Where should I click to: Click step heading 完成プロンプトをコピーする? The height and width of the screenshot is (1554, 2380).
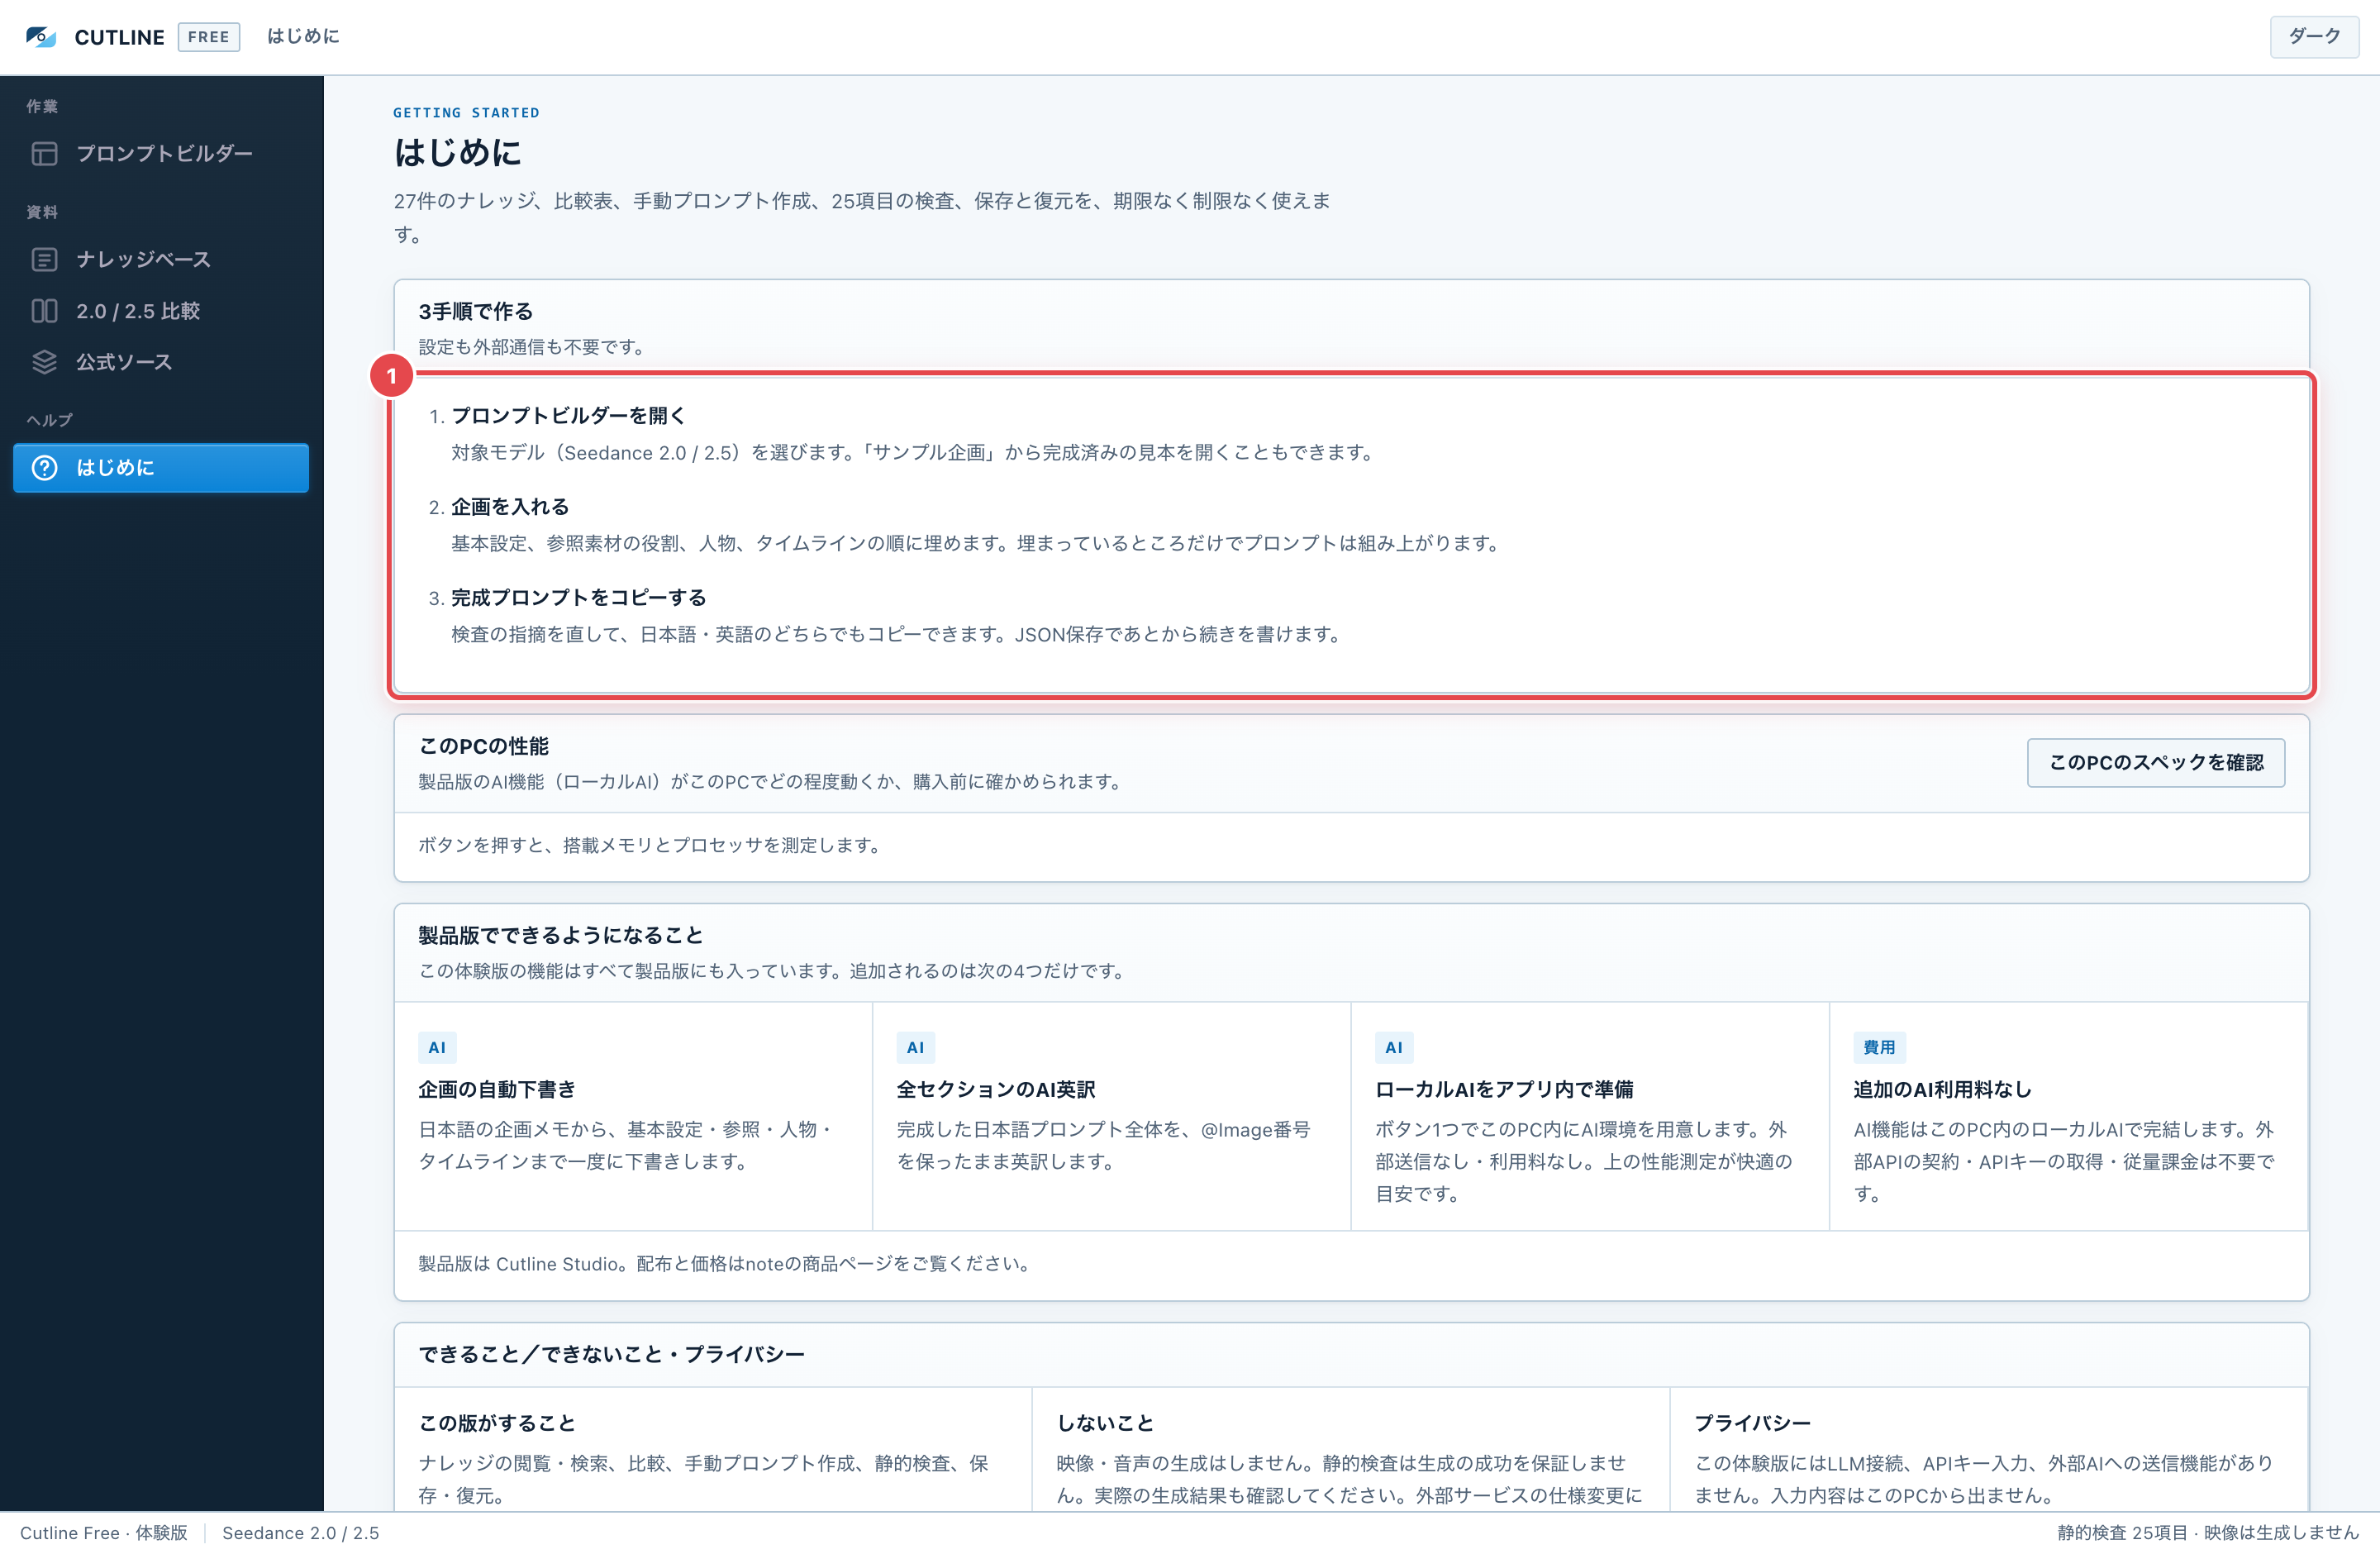(x=578, y=597)
